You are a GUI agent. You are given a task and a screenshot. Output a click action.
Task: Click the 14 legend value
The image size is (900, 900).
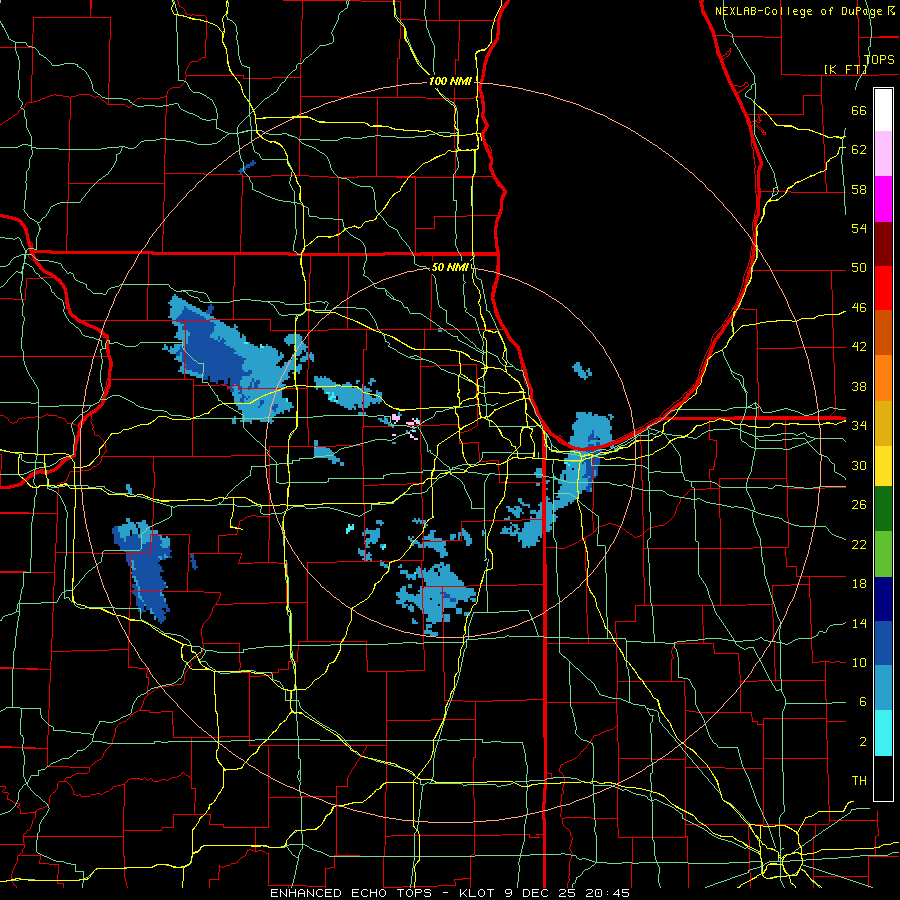pyautogui.click(x=859, y=623)
